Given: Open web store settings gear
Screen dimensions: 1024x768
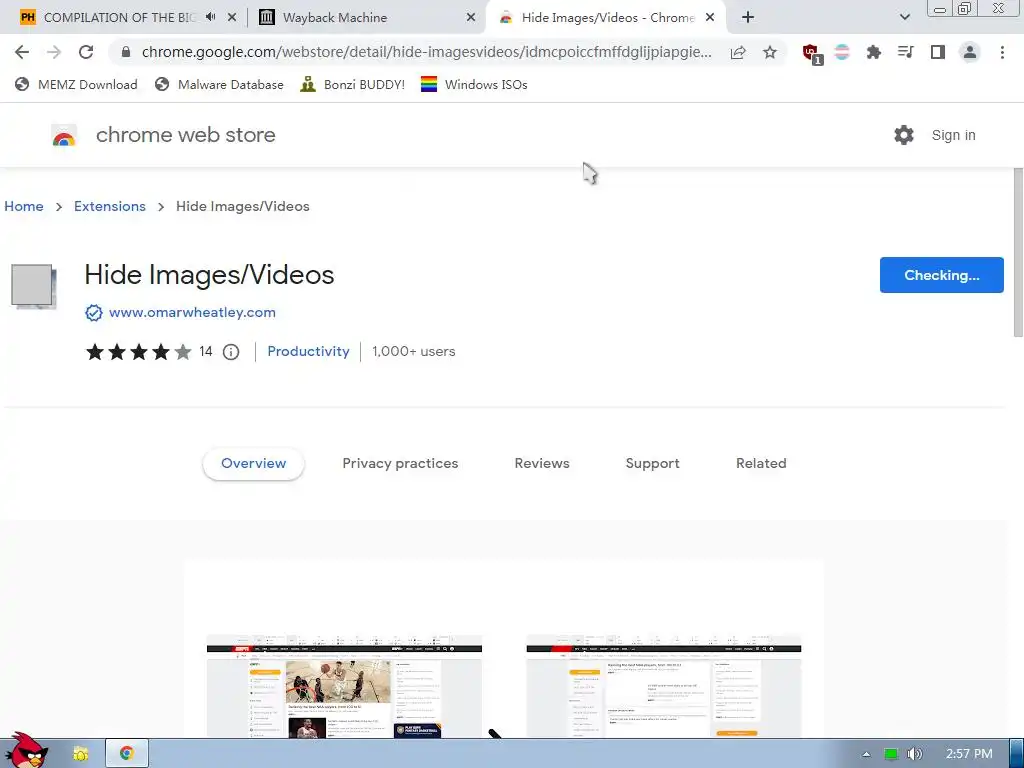Looking at the screenshot, I should click(x=904, y=135).
